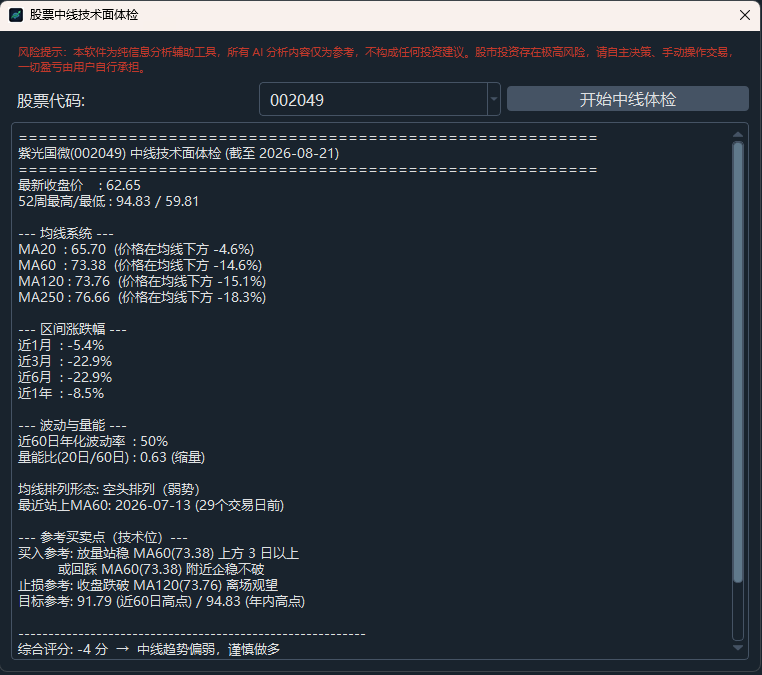Click the MA60 : 73.38 line
This screenshot has height=675, width=762.
(x=140, y=265)
